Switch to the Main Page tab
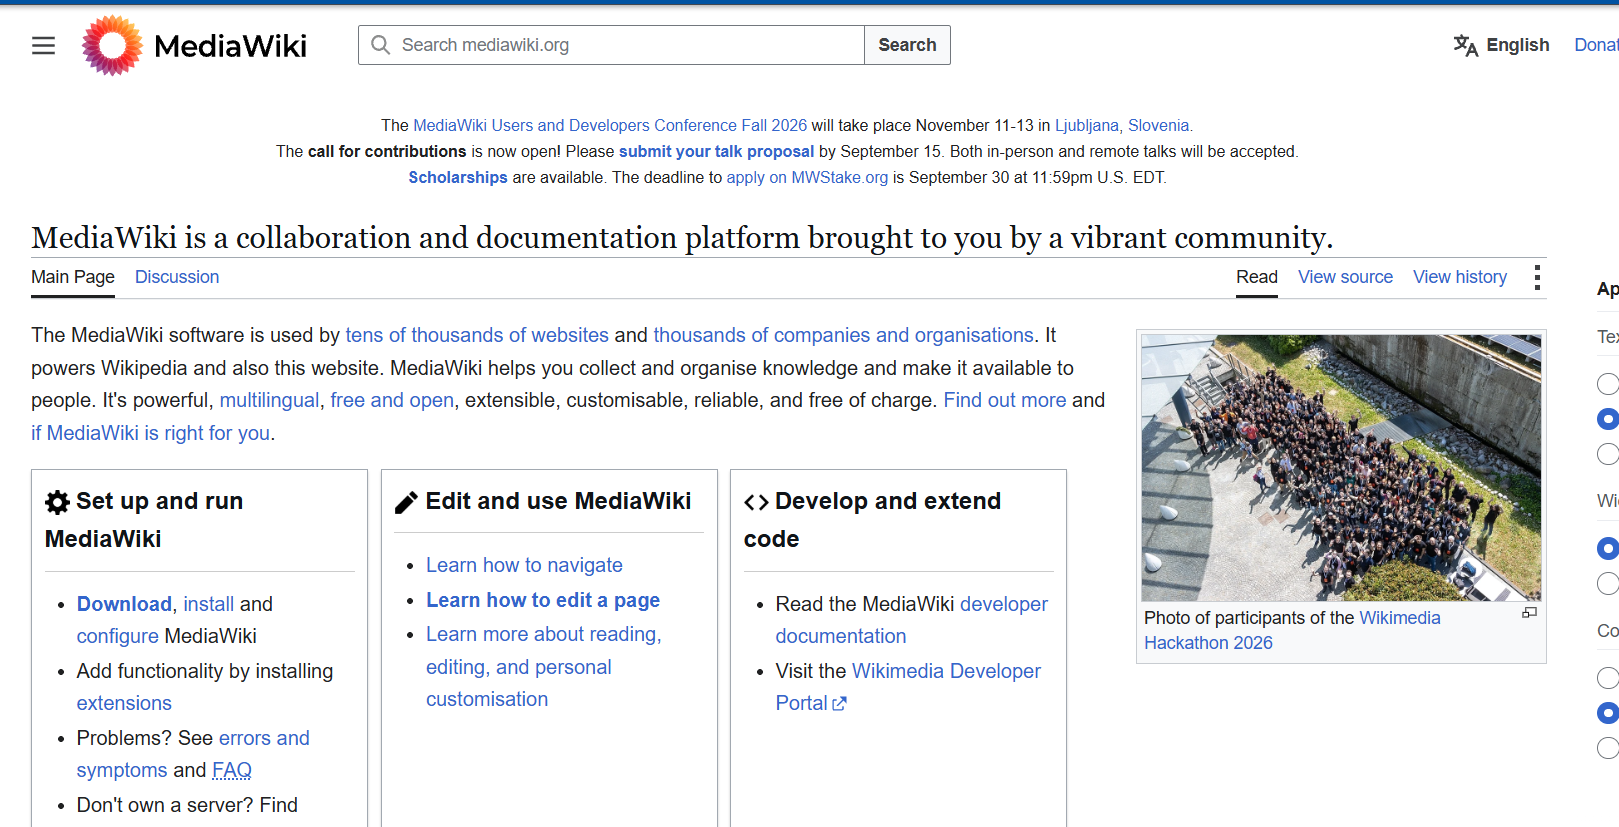 click(x=73, y=277)
